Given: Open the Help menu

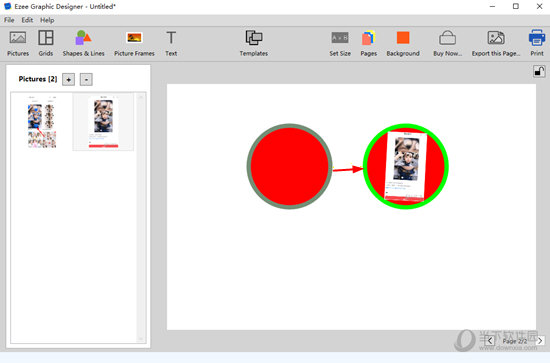Looking at the screenshot, I should coord(47,20).
